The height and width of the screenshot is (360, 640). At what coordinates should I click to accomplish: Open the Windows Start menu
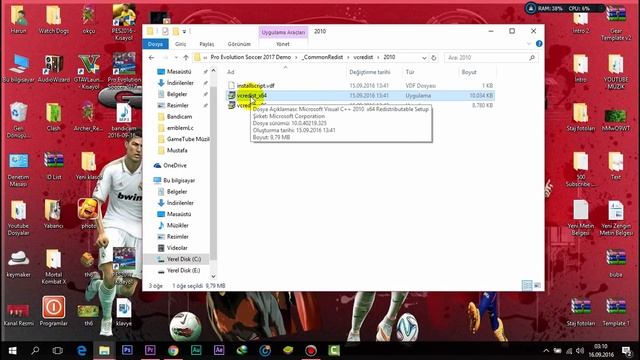point(12,350)
